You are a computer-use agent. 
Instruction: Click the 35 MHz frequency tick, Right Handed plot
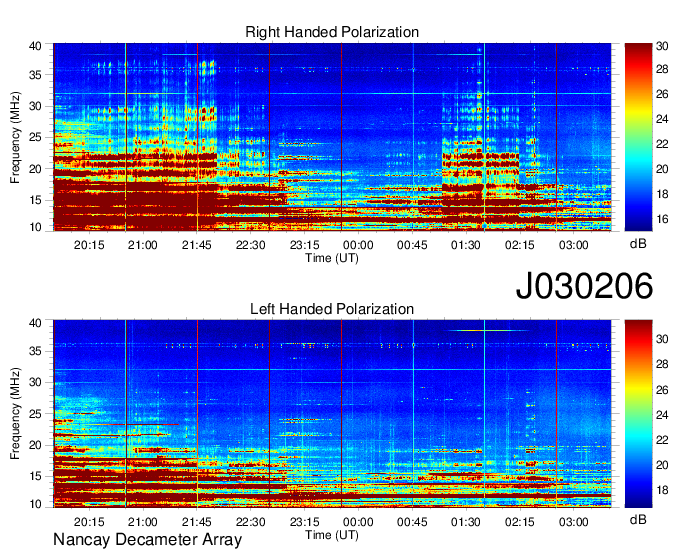coord(35,75)
